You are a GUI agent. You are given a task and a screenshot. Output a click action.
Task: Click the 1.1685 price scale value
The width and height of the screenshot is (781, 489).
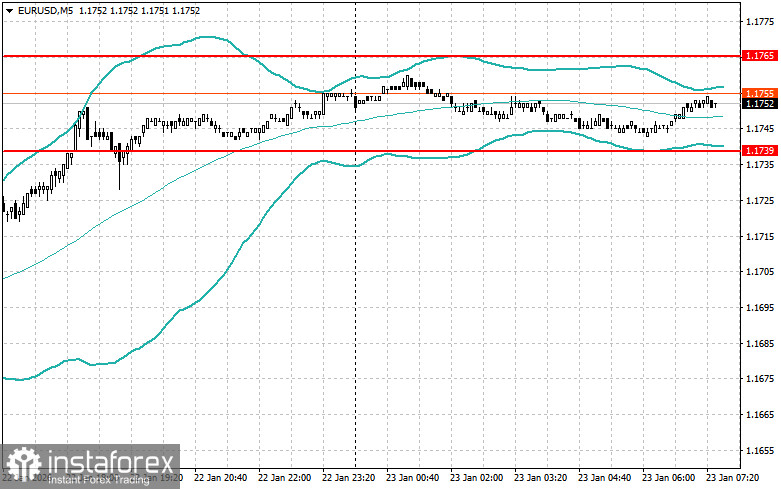(760, 343)
